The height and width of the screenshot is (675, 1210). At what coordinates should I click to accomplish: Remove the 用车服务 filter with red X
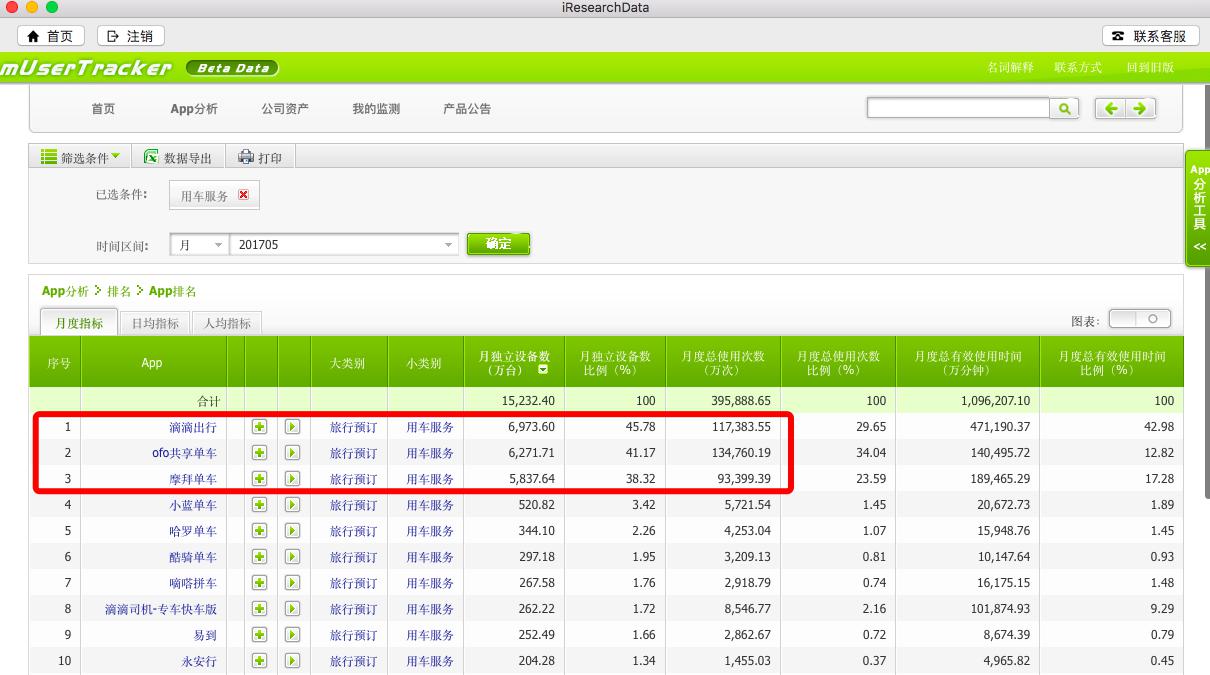click(x=243, y=195)
